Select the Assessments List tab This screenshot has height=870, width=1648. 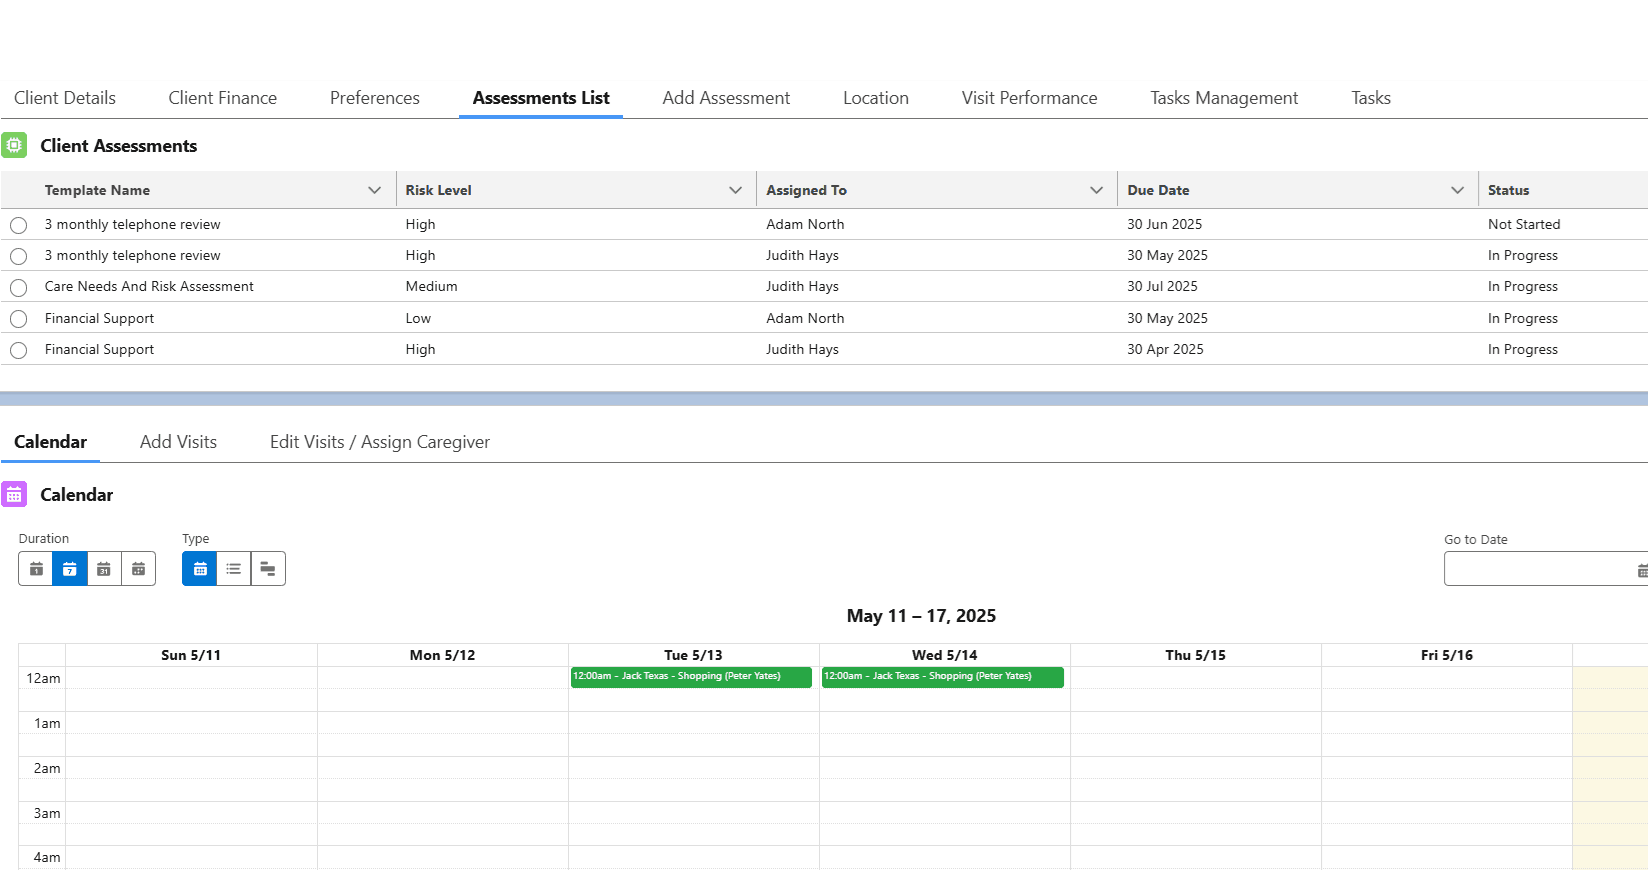[541, 98]
